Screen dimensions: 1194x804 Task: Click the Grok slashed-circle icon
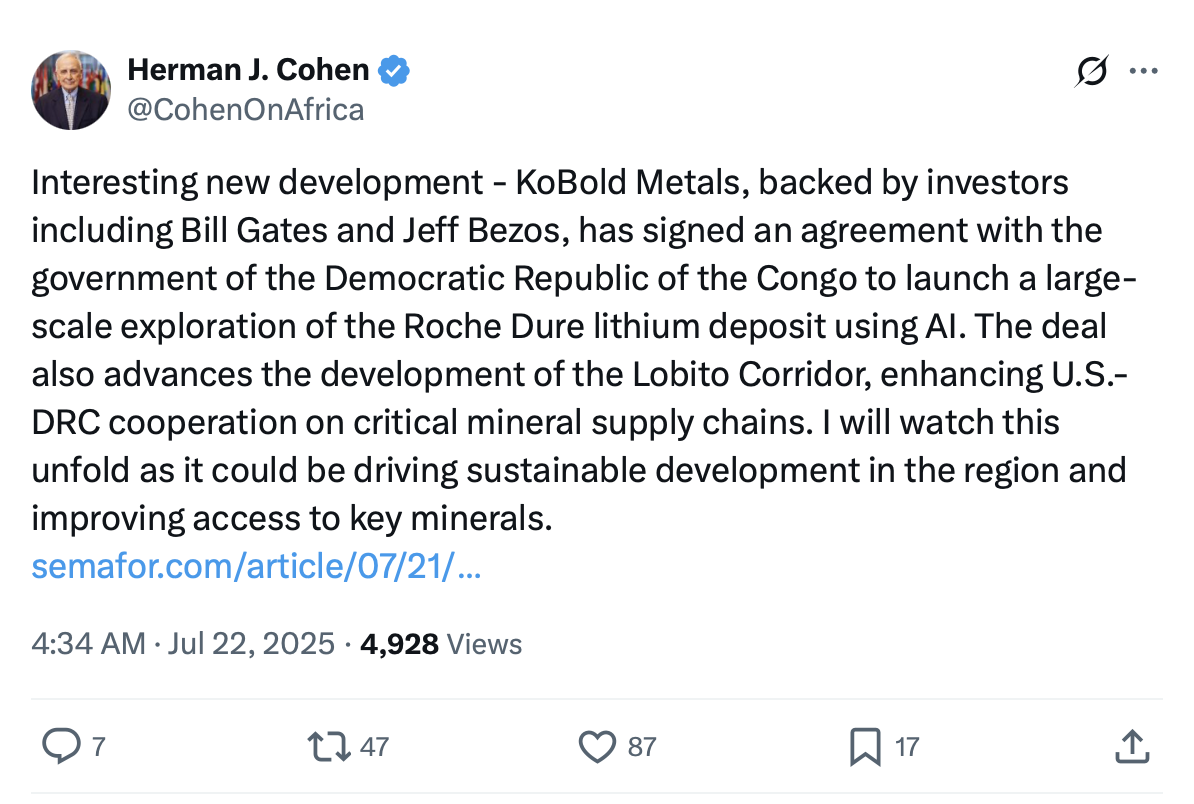point(1092,71)
